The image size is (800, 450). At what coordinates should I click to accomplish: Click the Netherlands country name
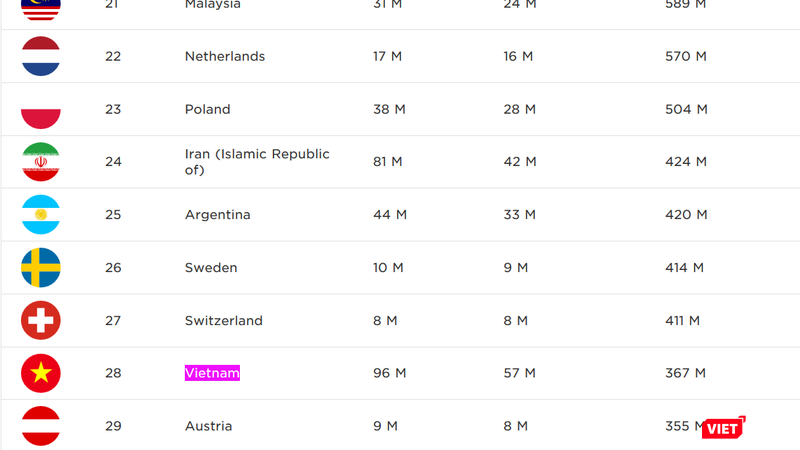pos(225,57)
